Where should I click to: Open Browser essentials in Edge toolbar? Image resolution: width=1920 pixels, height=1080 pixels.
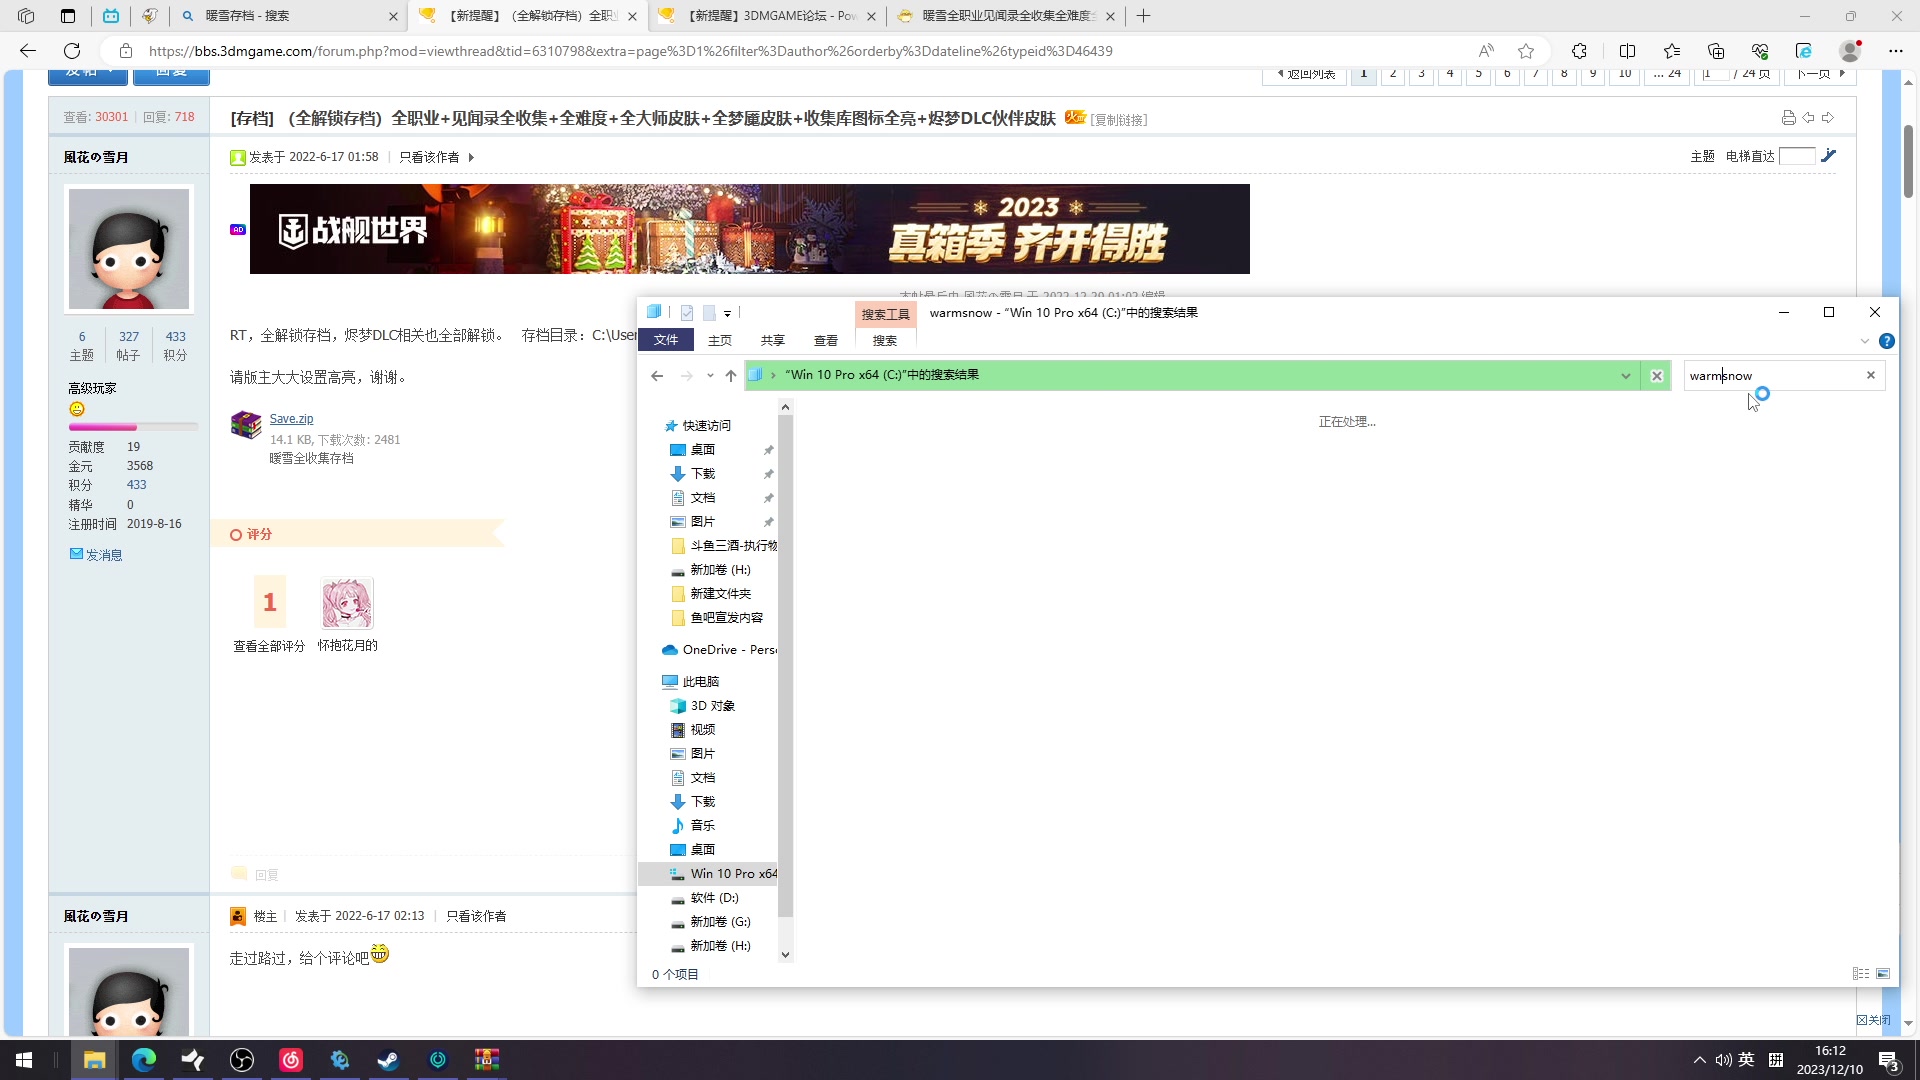(1761, 51)
